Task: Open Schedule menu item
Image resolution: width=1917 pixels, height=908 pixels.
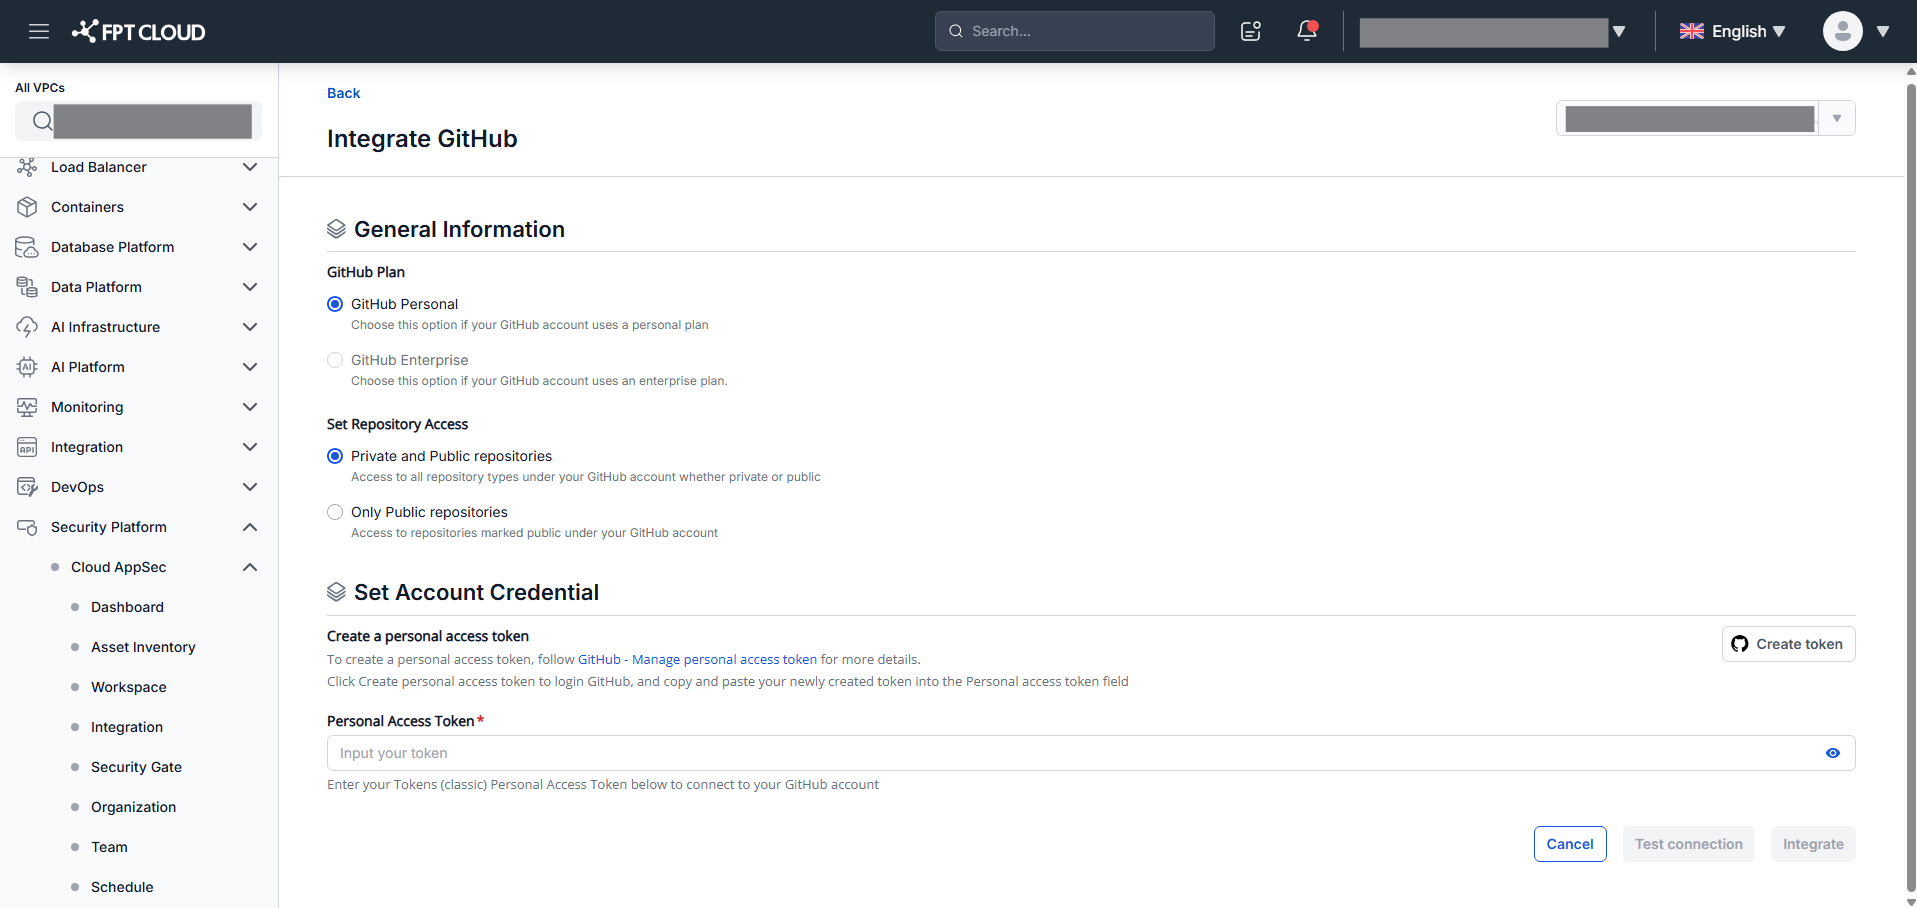Action: click(x=122, y=887)
